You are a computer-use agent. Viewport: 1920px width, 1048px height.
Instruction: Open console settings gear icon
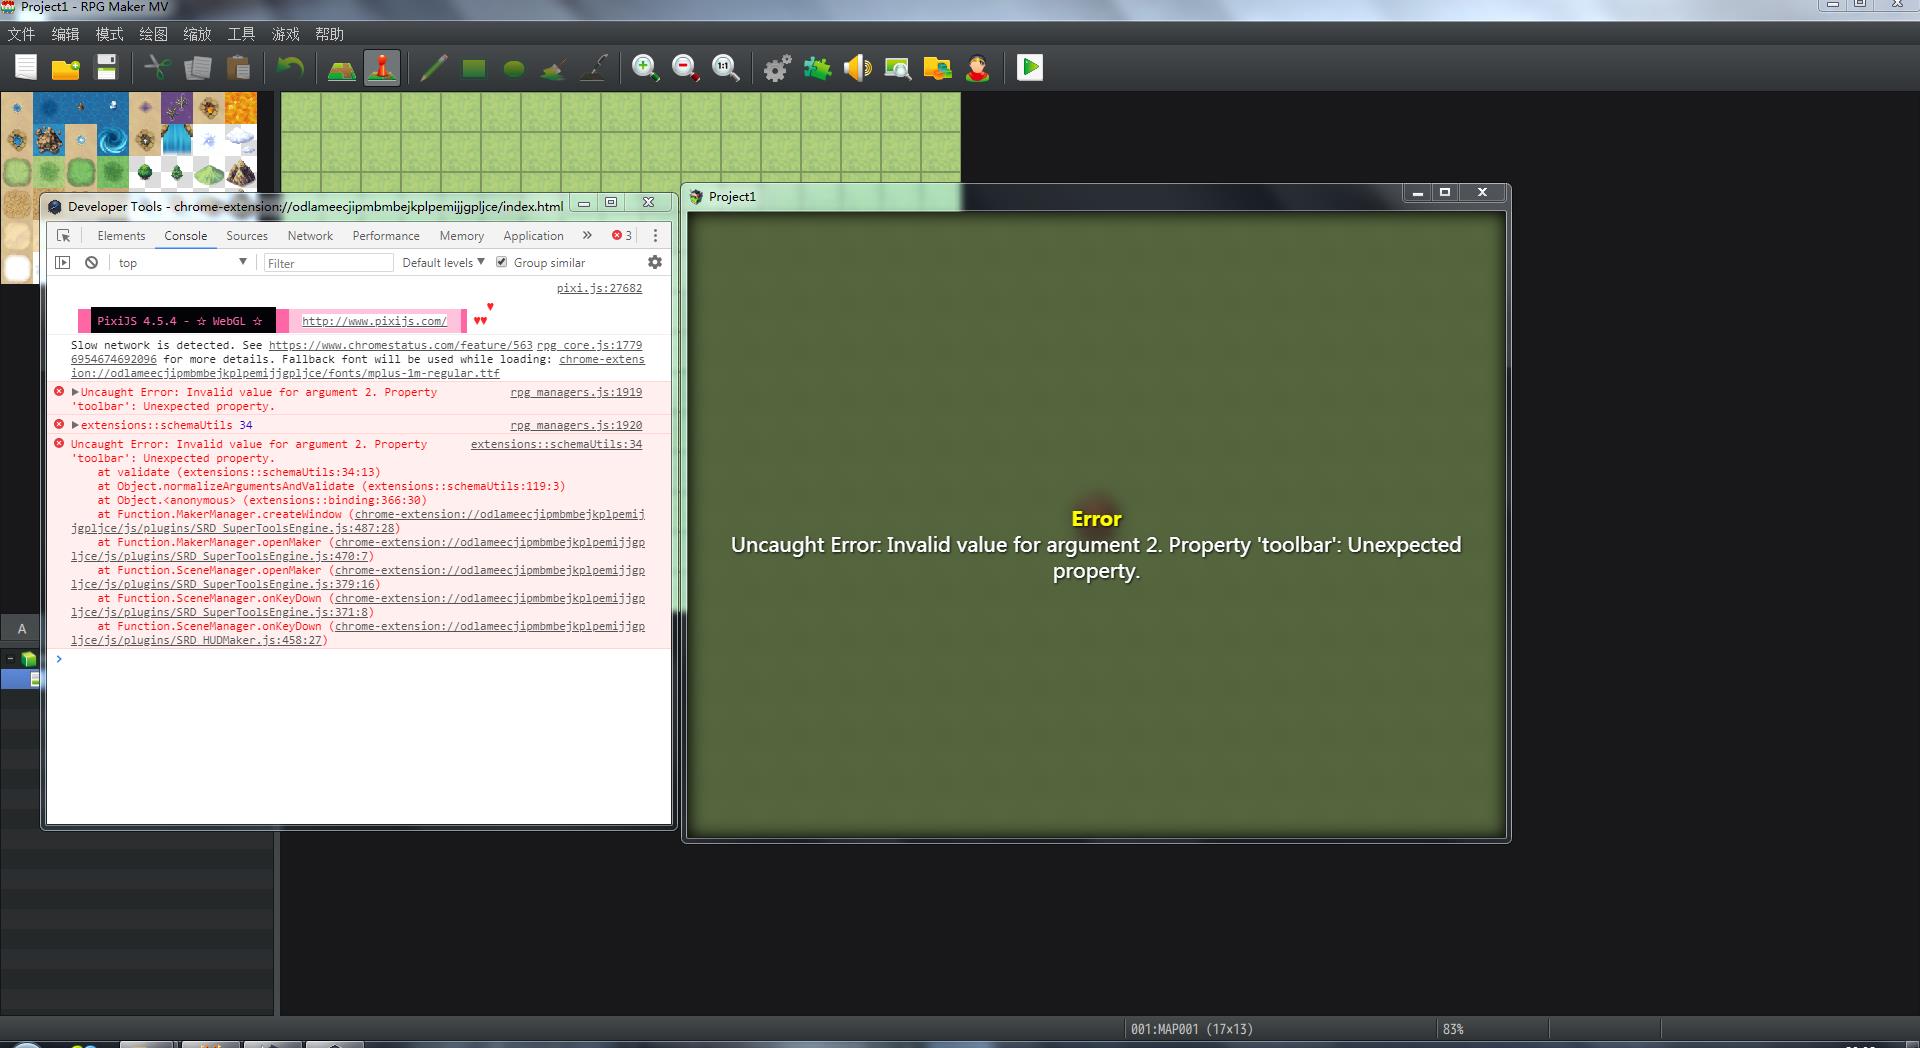[x=655, y=262]
